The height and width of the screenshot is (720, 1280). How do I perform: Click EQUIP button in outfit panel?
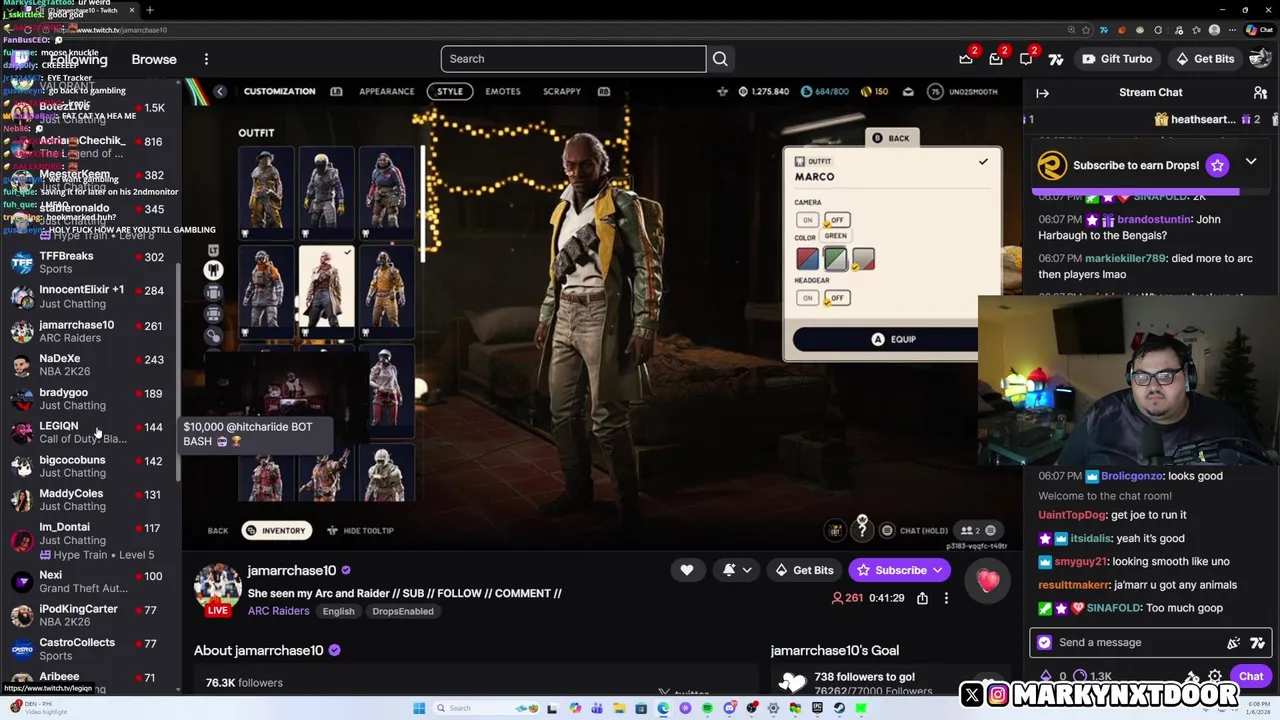(x=885, y=340)
